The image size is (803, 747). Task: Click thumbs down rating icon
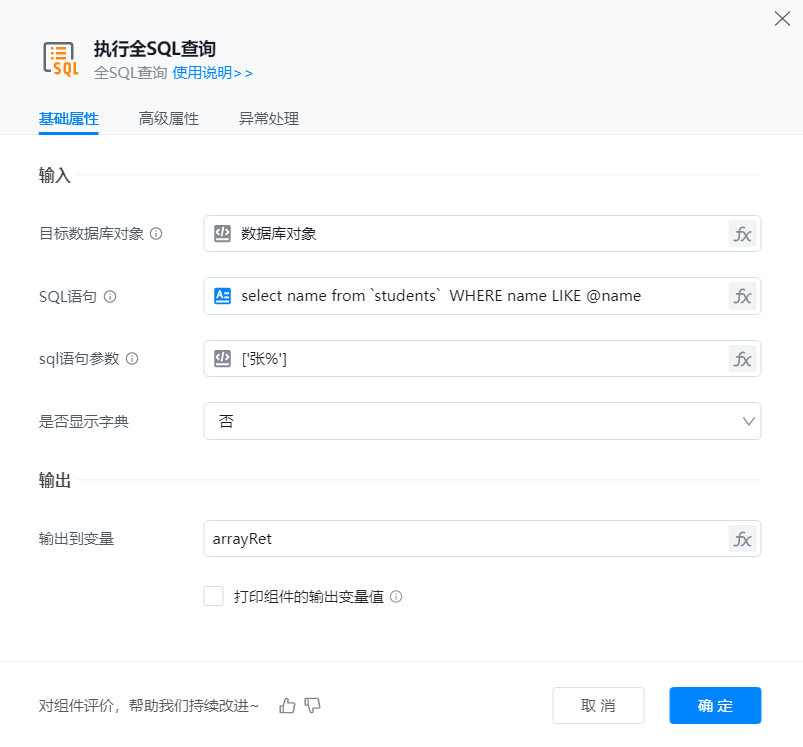click(x=313, y=706)
